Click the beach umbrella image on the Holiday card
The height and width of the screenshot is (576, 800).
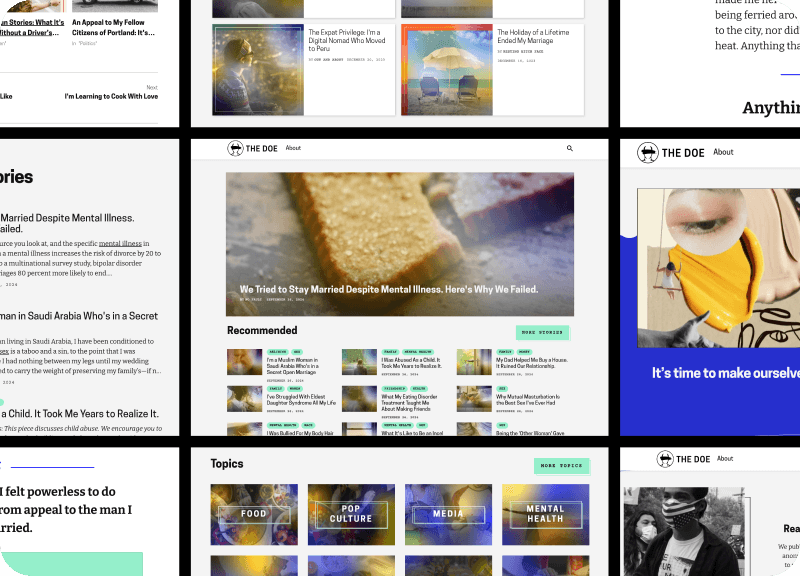click(447, 70)
